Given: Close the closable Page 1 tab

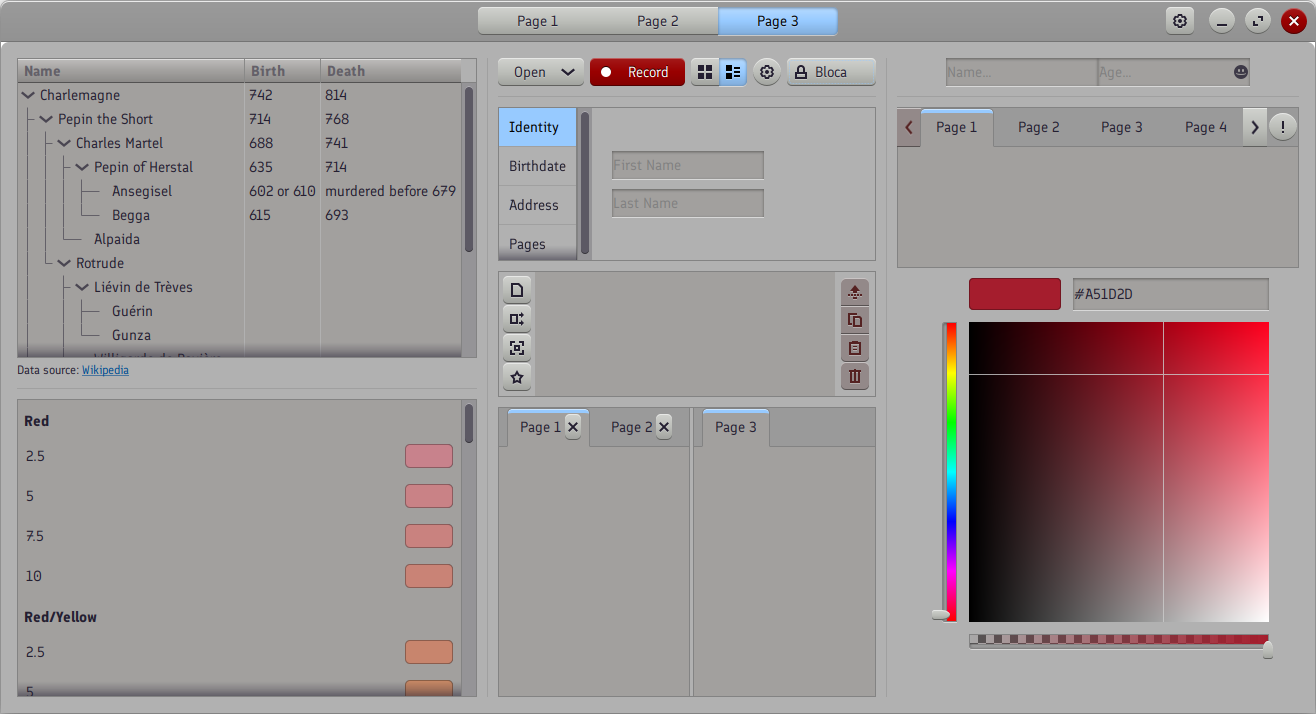Looking at the screenshot, I should coord(573,427).
